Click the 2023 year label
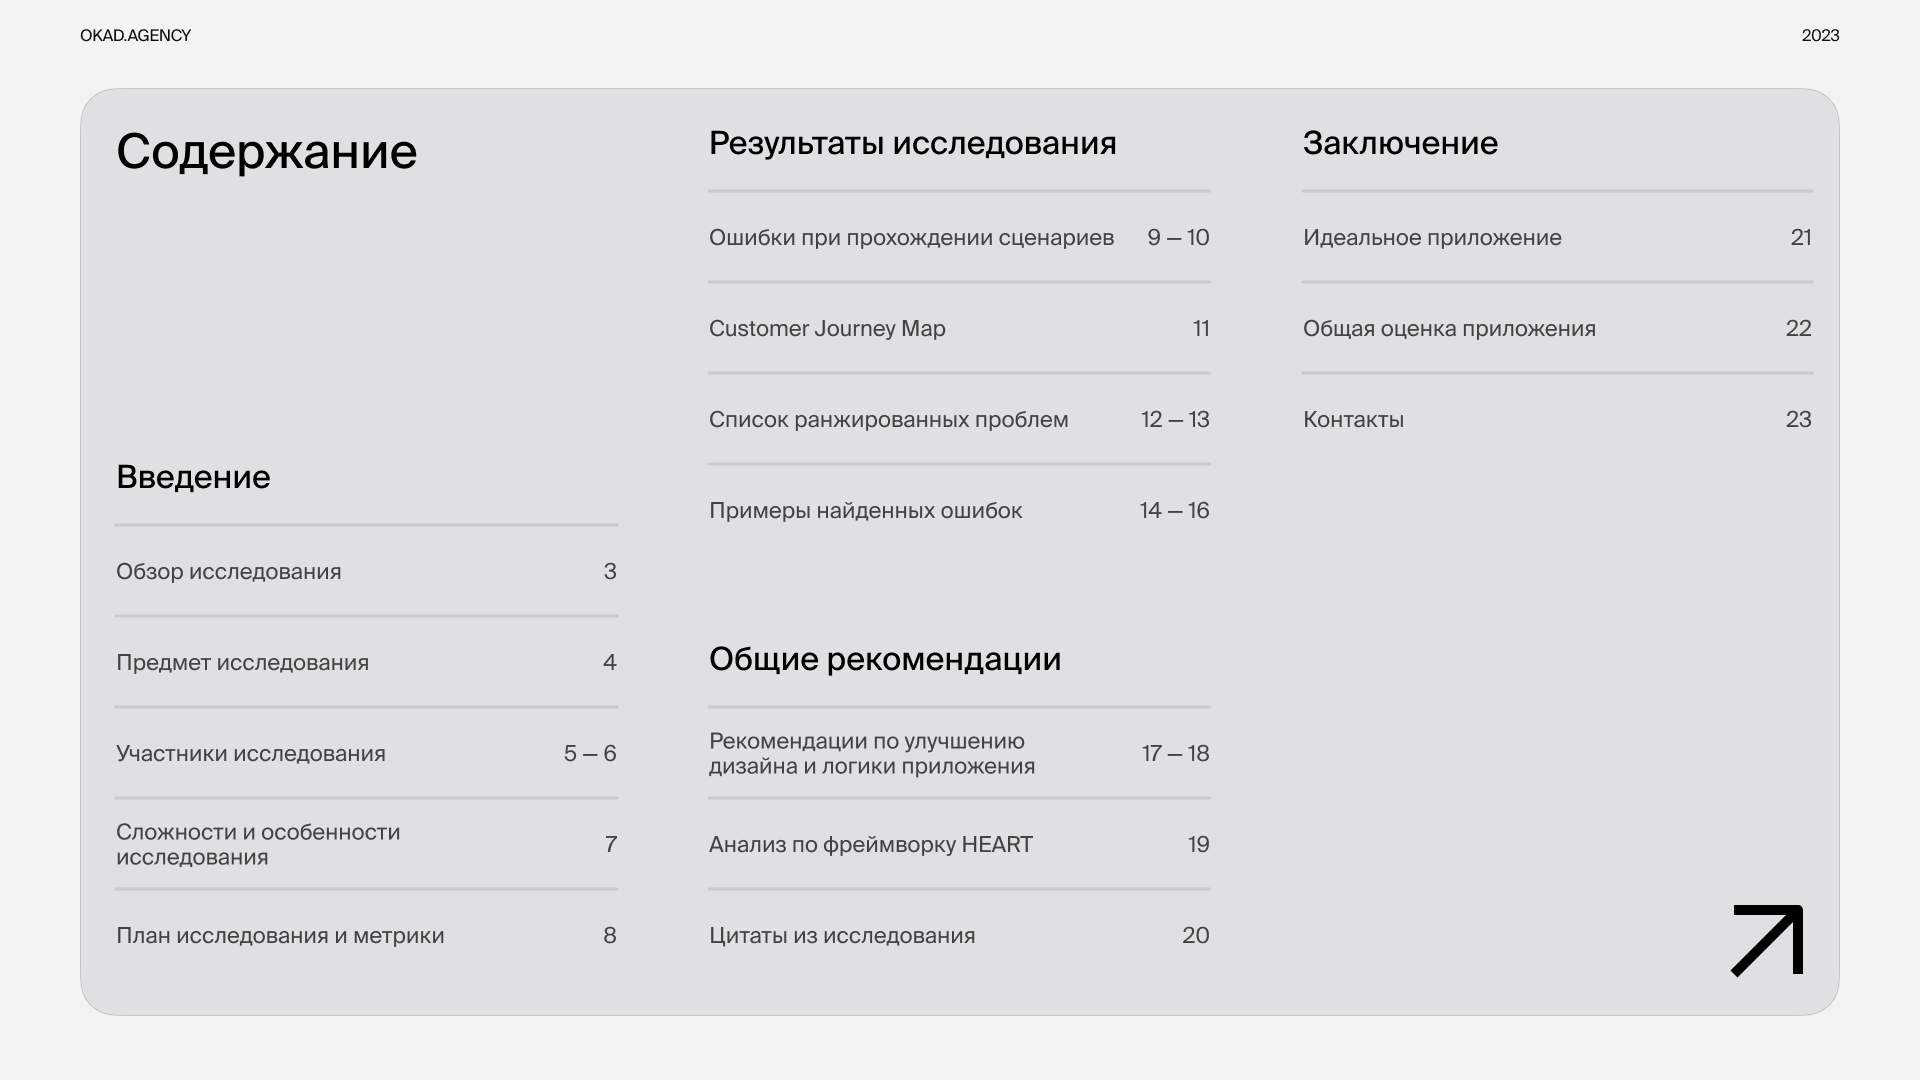The image size is (1920, 1080). (x=1820, y=36)
